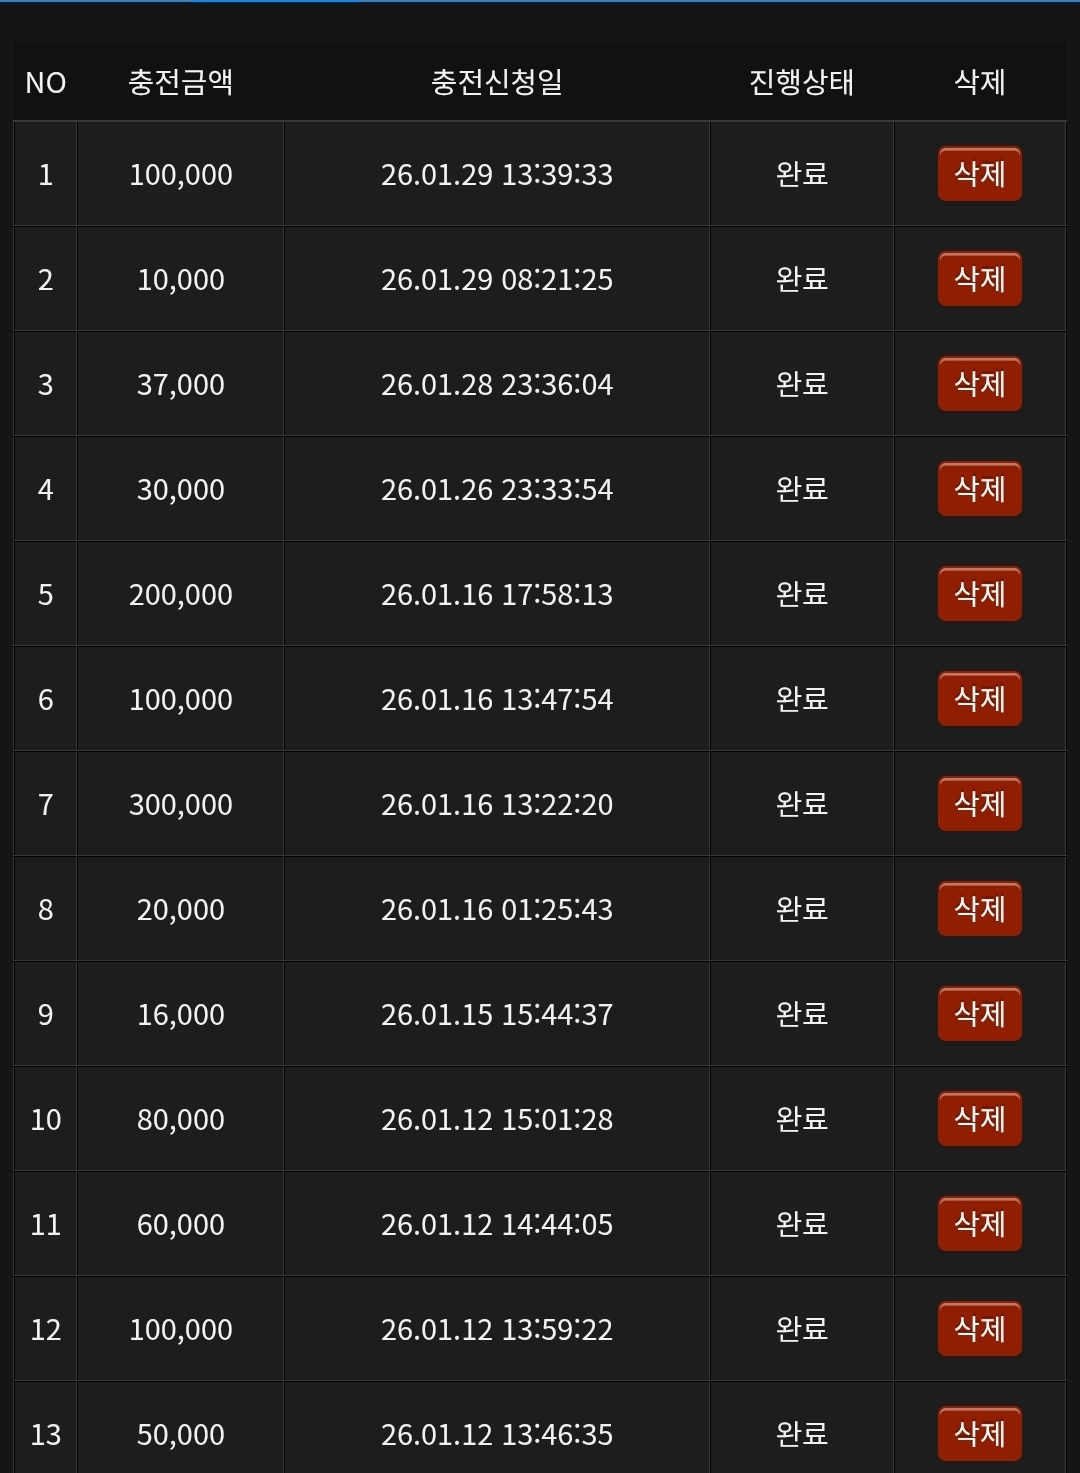Click the 충전신청일 column header
The image size is (1080, 1473).
[x=496, y=82]
